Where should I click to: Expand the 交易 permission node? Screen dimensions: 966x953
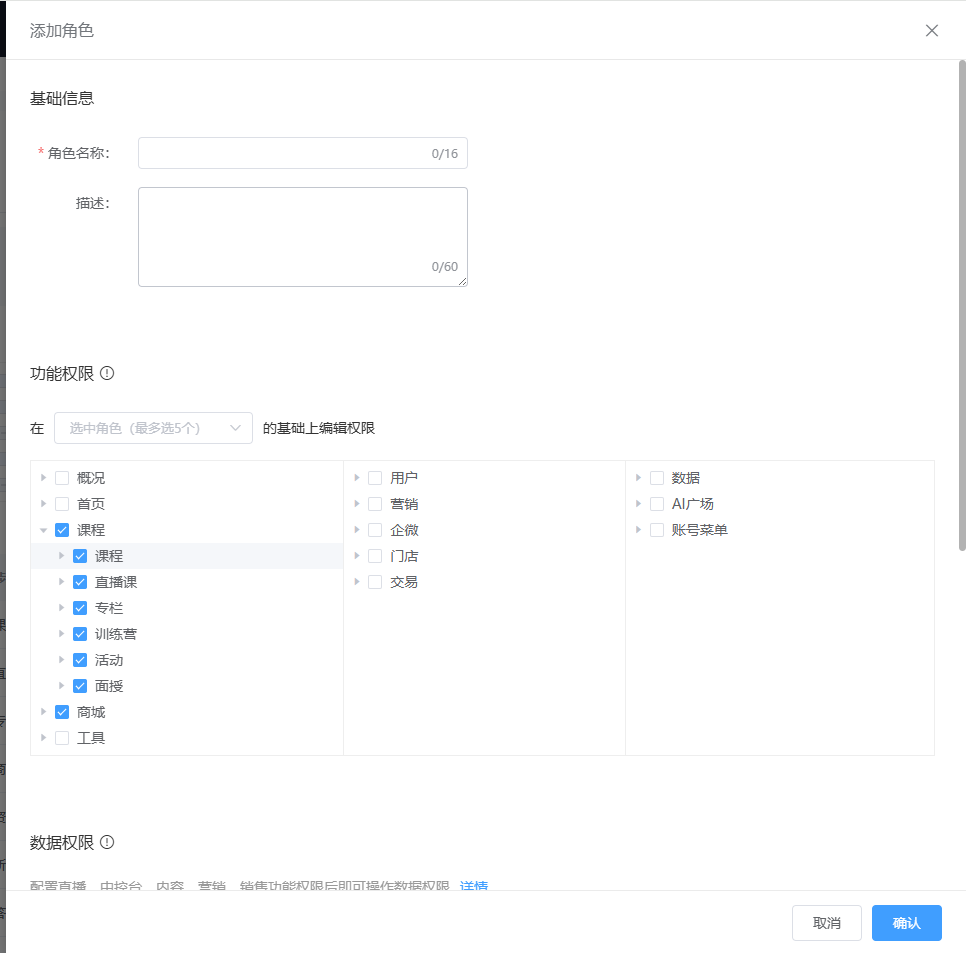pos(358,581)
